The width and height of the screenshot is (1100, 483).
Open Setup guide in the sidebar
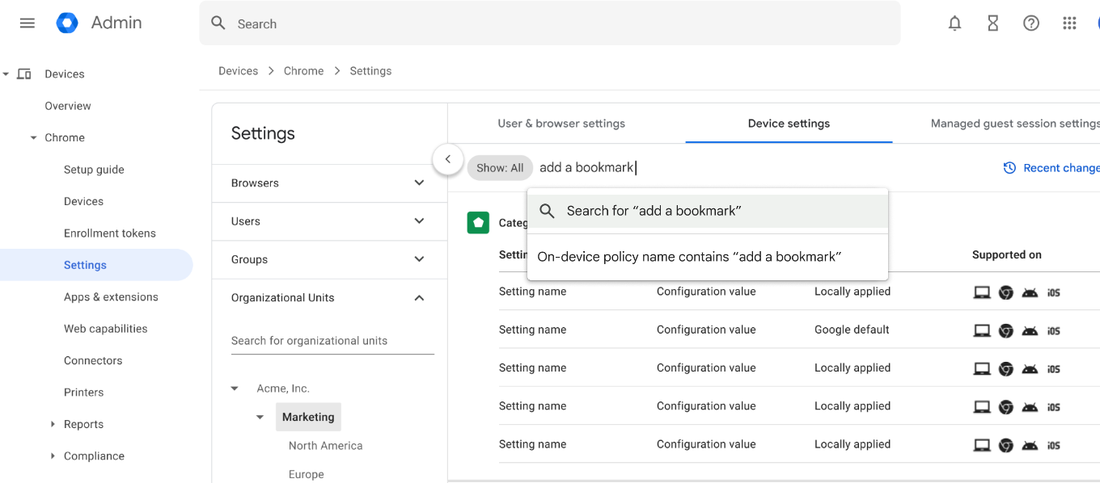(94, 169)
